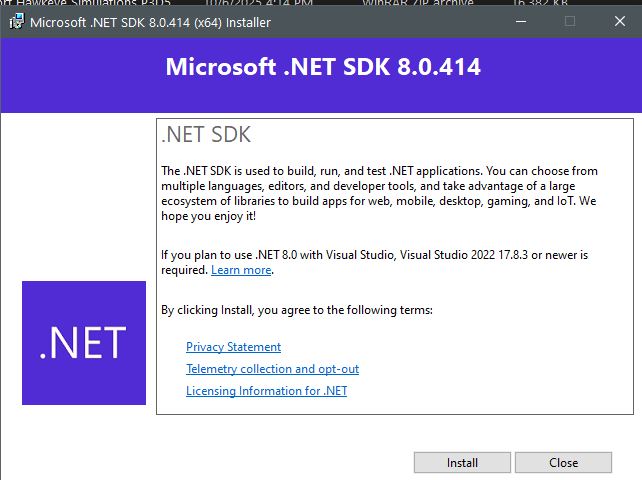
Task: Open Telemetry collection and opt-out link
Action: tap(272, 369)
